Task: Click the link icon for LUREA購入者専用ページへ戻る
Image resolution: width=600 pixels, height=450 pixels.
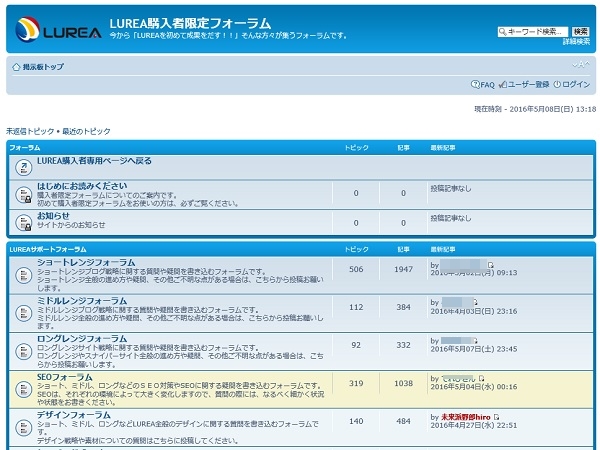Action: pyautogui.click(x=23, y=167)
